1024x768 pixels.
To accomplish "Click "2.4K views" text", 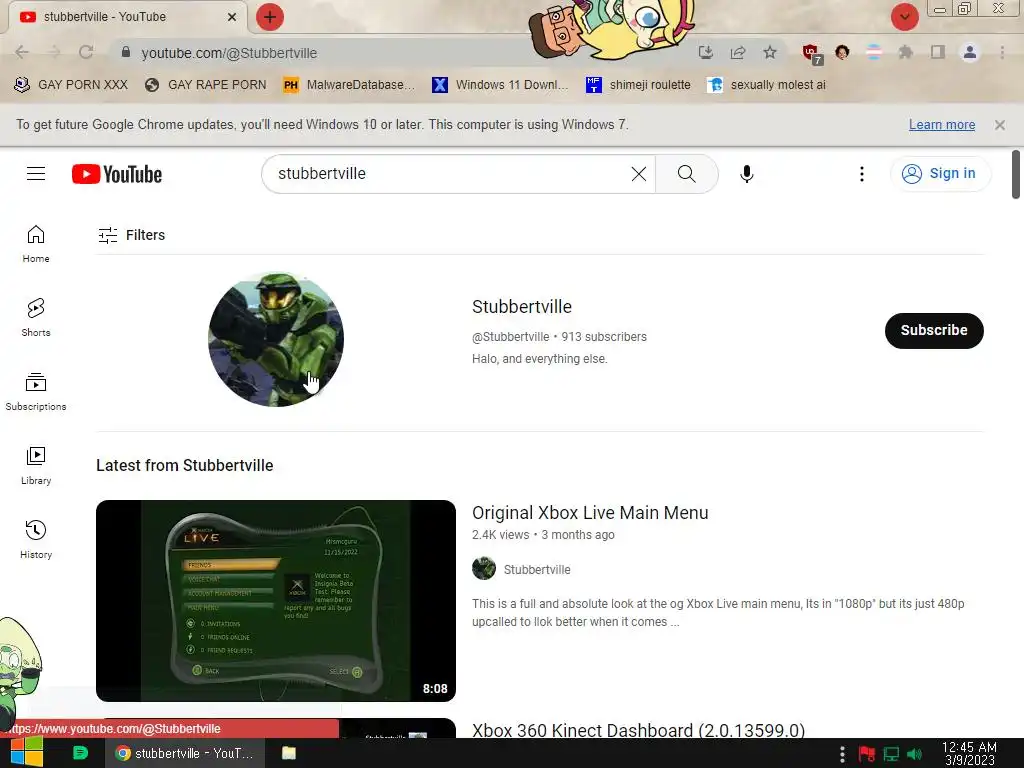I will 501,535.
